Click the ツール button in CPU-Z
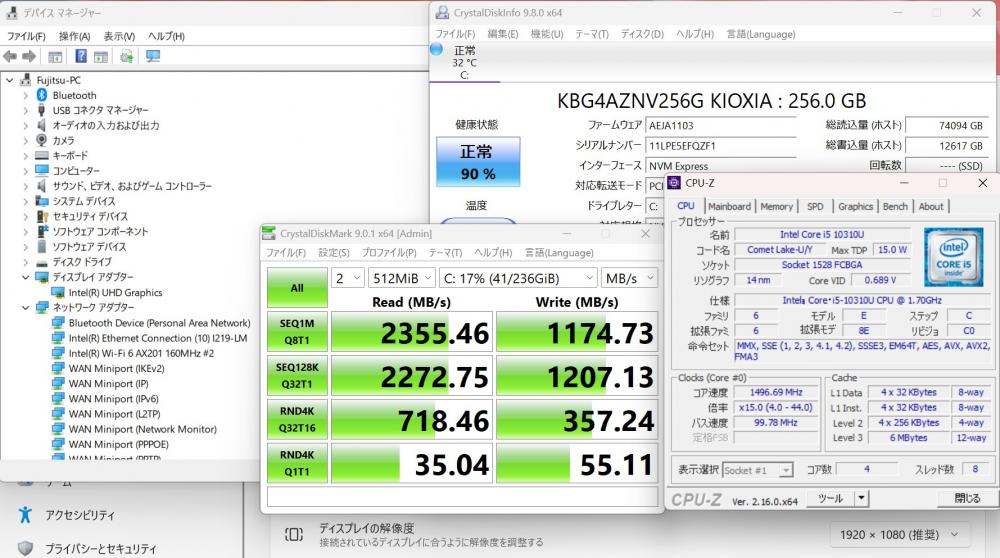 [830, 498]
